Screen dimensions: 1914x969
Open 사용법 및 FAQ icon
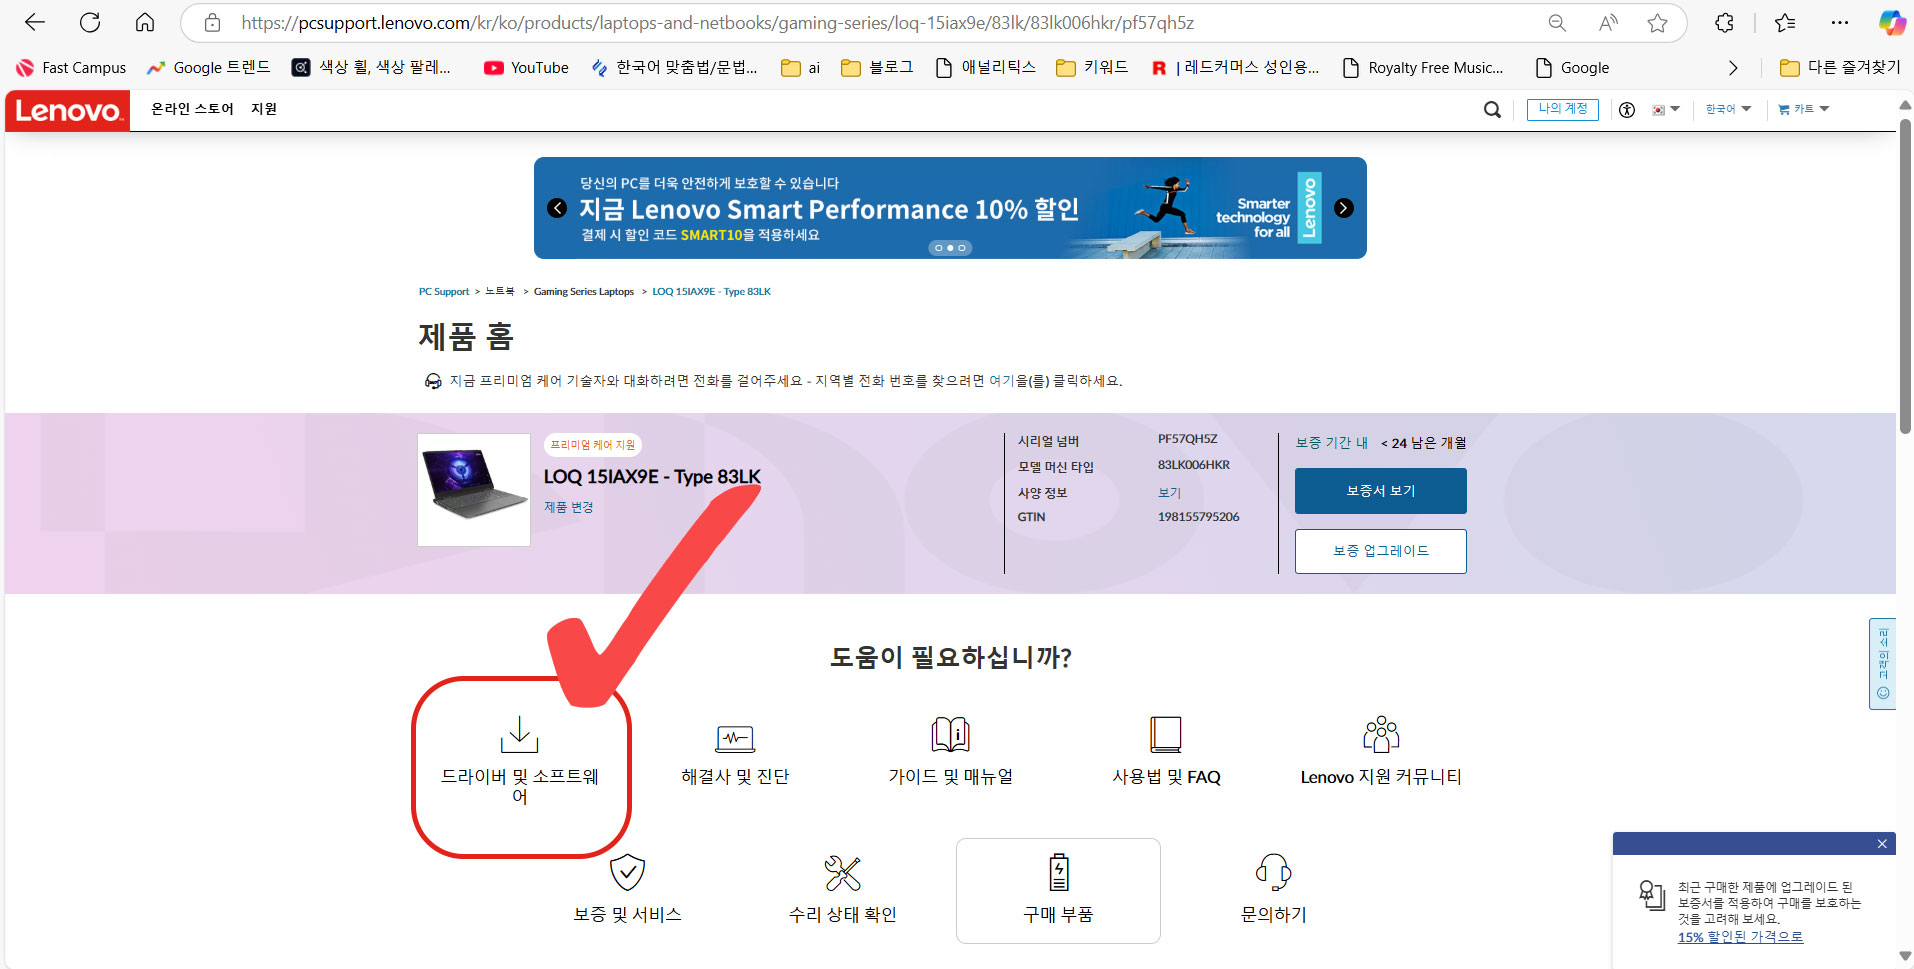point(1166,734)
